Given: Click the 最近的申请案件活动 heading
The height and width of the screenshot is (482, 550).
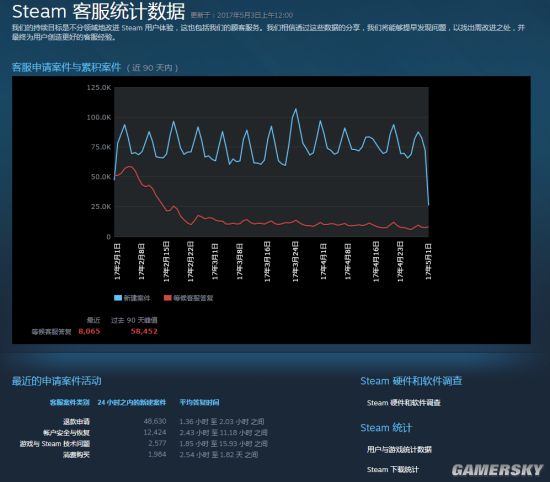Looking at the screenshot, I should click(x=56, y=381).
